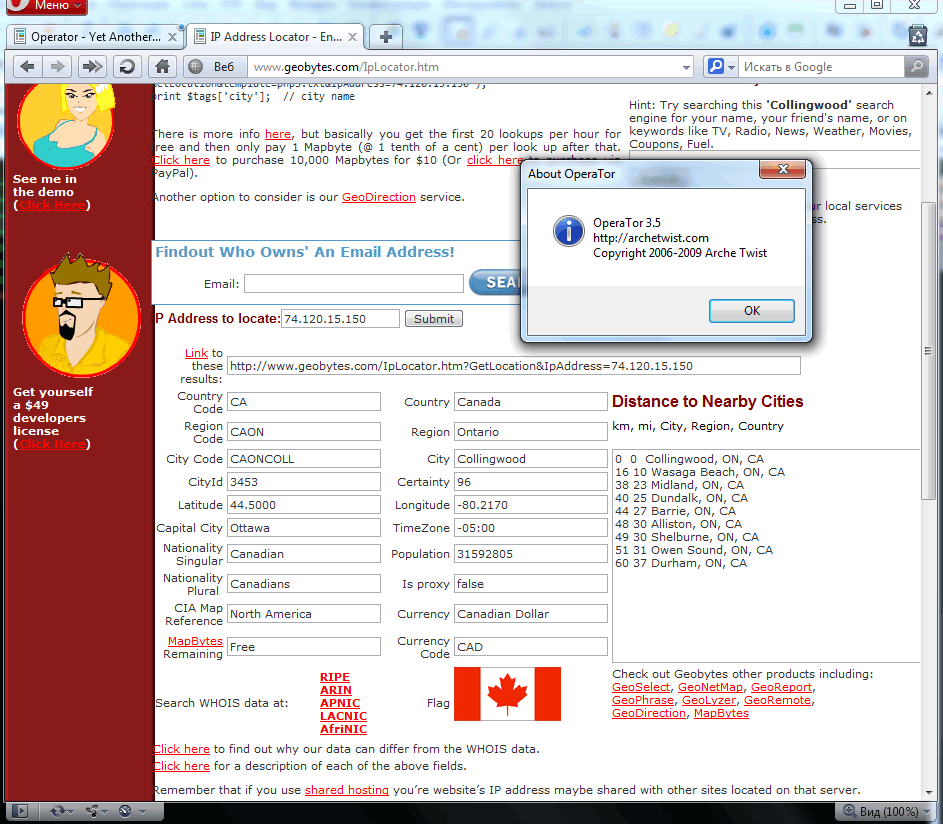Screen dimensions: 943x824
Task: Add a new tab with plus button
Action: (386, 37)
